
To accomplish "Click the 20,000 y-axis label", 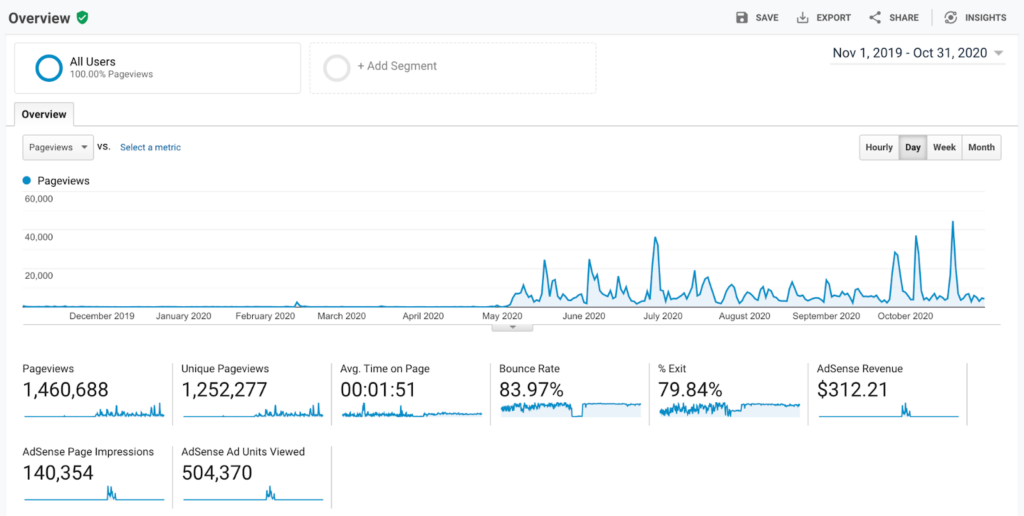I will [39, 275].
